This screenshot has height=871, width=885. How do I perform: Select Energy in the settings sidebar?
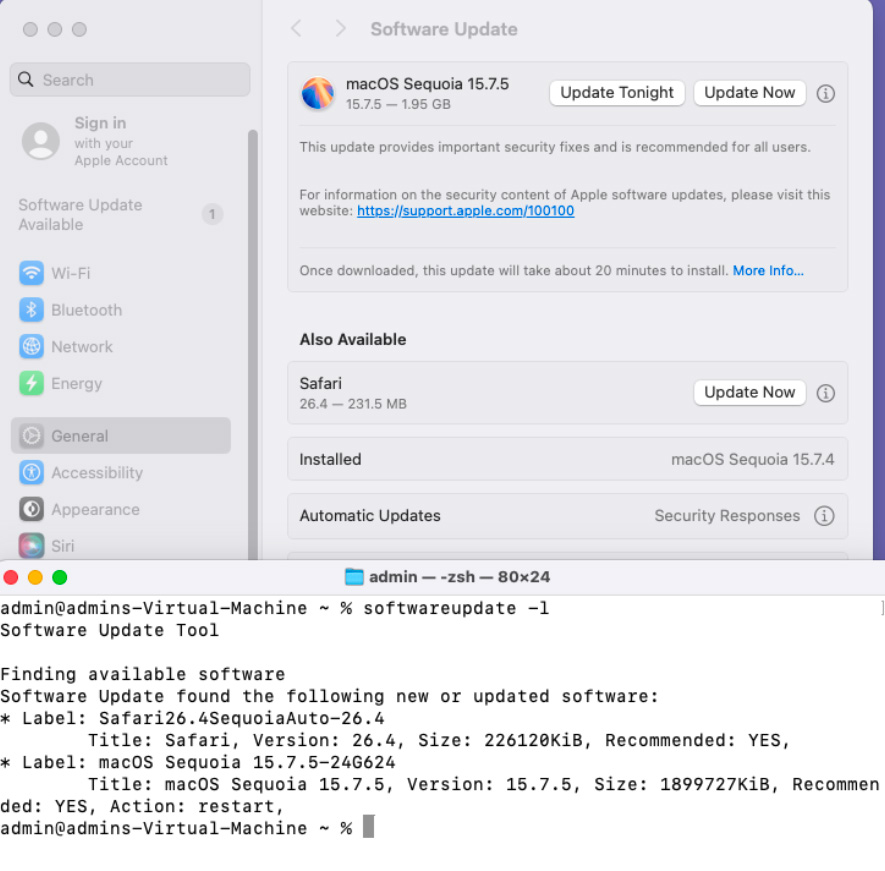121,383
